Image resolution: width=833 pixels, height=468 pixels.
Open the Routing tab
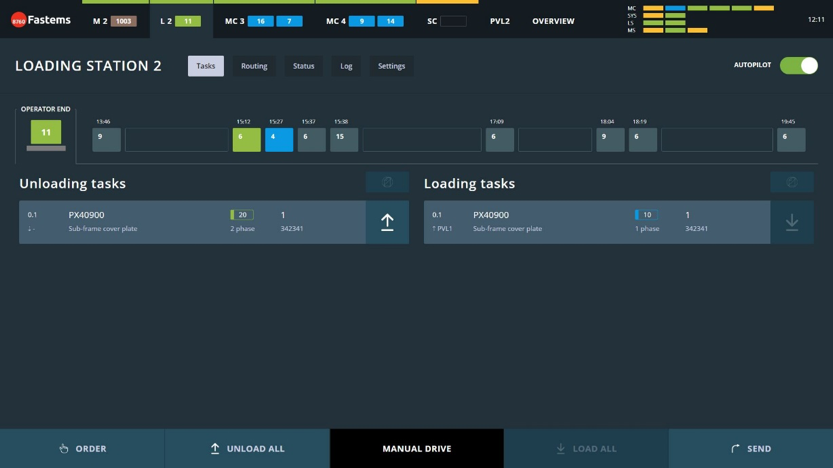tap(254, 66)
